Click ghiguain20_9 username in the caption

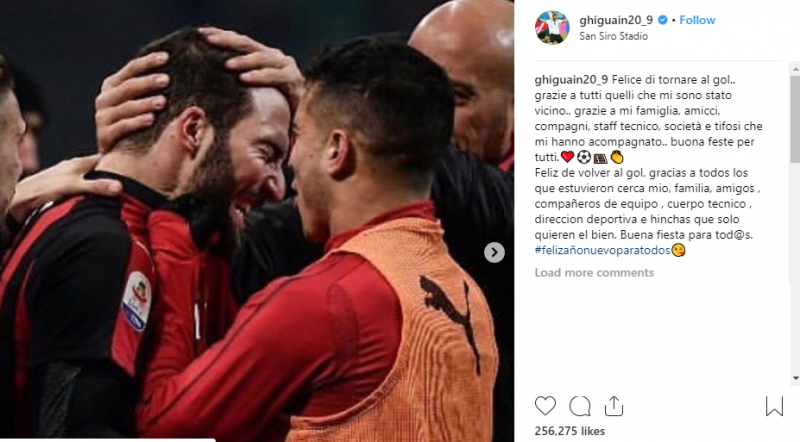[x=571, y=80]
